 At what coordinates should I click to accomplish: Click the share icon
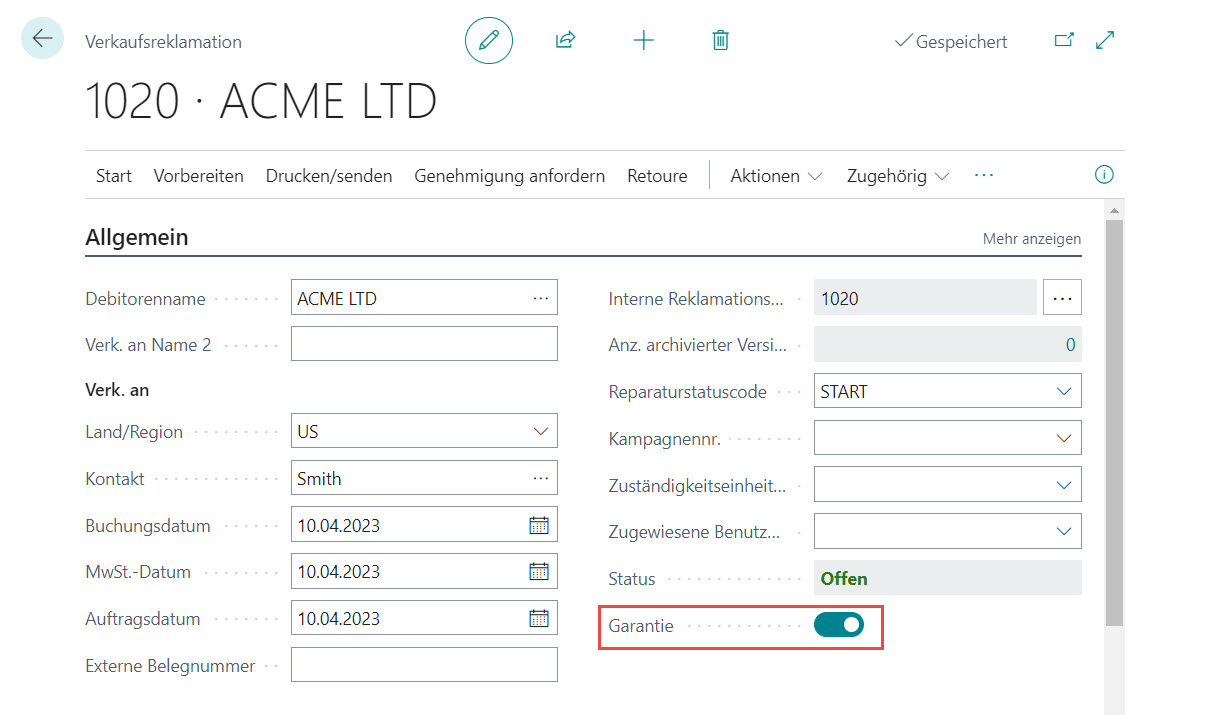[x=565, y=40]
